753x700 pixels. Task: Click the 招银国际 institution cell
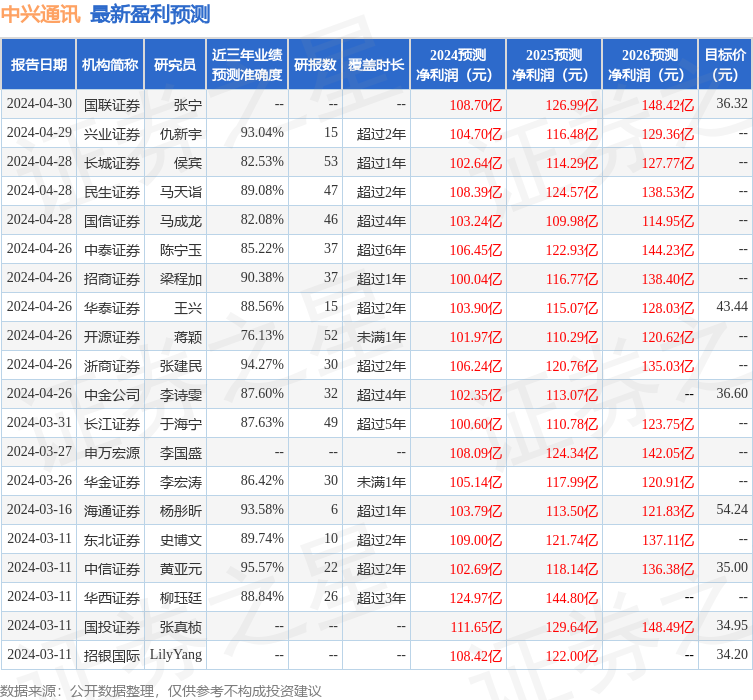pyautogui.click(x=112, y=655)
